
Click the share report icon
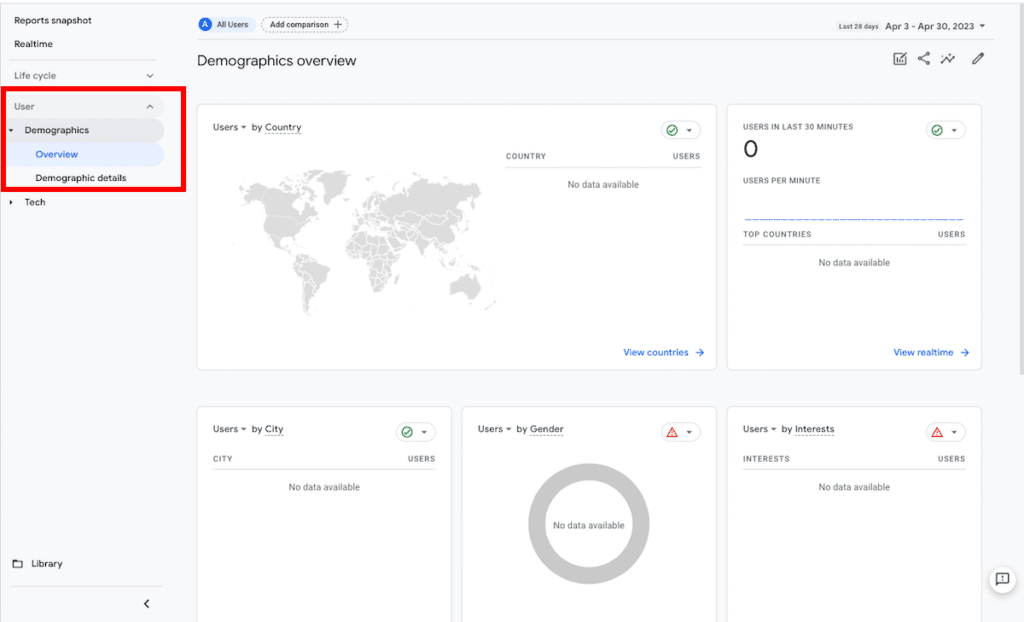tap(924, 59)
